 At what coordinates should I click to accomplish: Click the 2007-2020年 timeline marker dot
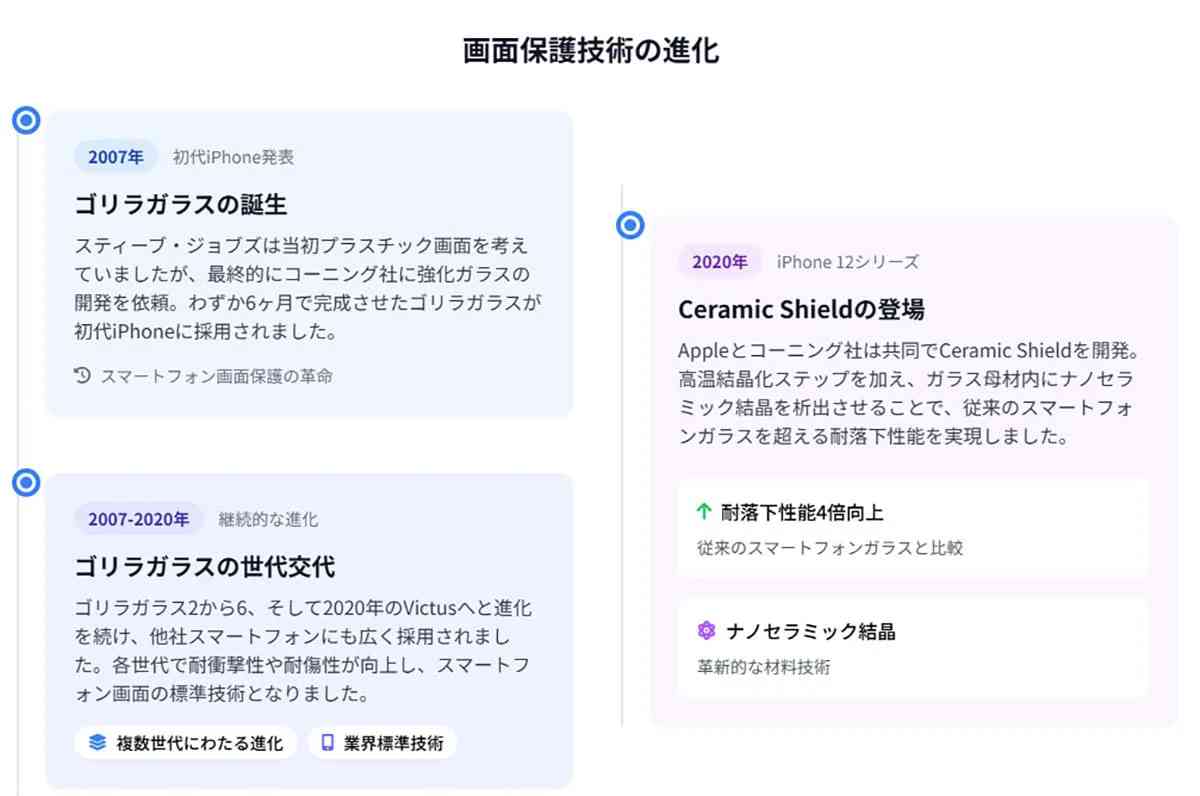pyautogui.click(x=28, y=483)
